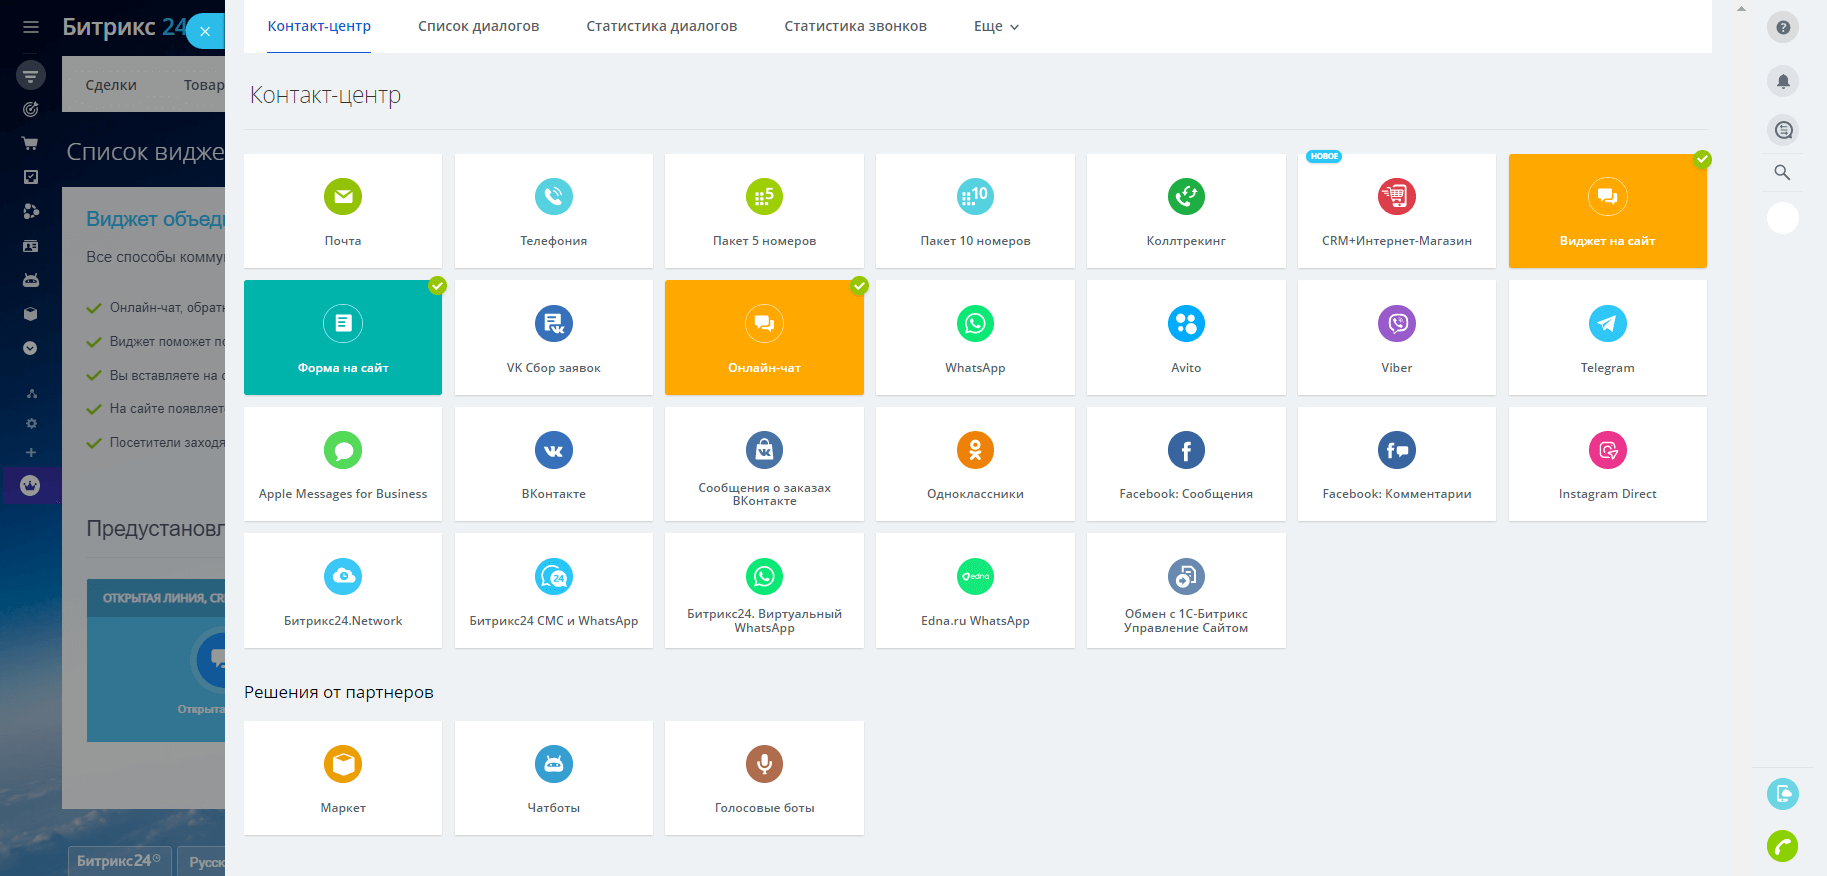1827x876 pixels.
Task: Open the settings gear in left sidebar
Action: [31, 423]
